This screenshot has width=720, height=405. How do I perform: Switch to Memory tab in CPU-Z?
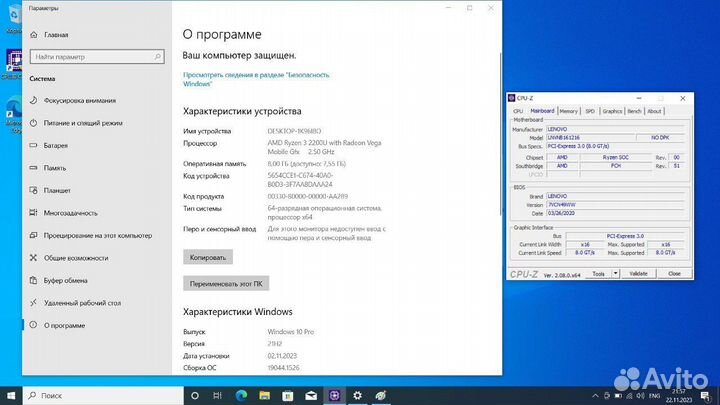pos(568,111)
